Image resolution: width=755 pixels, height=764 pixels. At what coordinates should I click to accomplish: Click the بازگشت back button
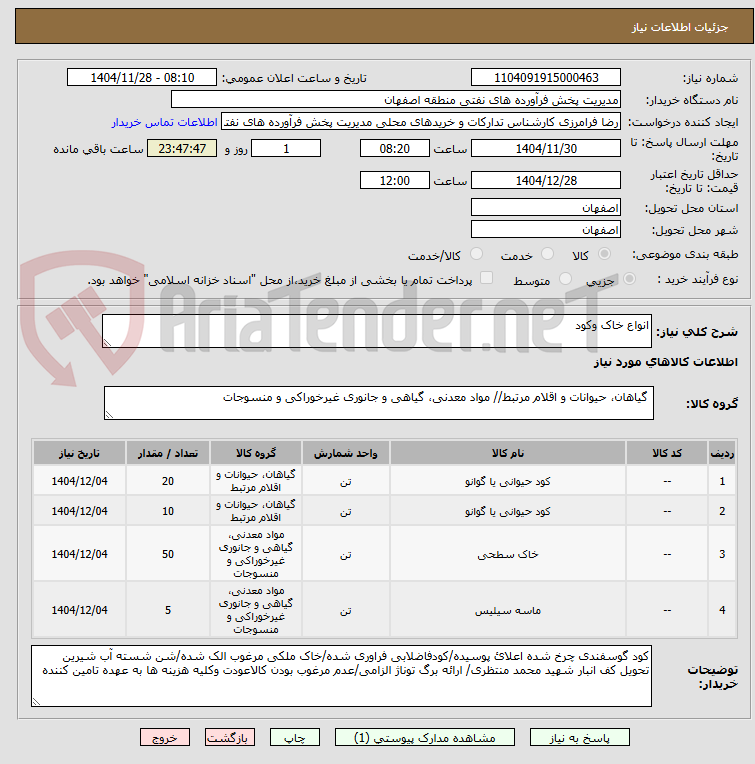click(x=230, y=738)
